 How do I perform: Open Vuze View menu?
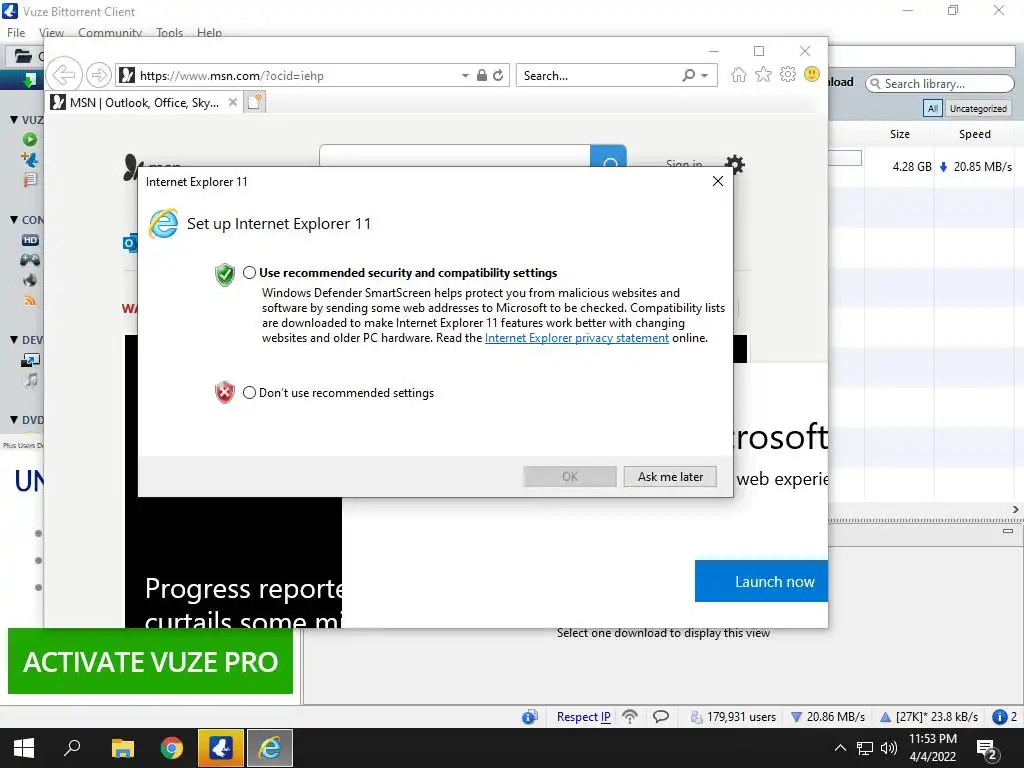51,33
